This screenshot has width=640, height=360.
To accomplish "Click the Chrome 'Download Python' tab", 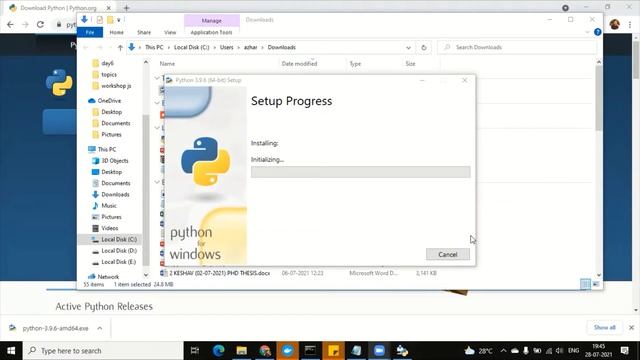I will tap(59, 8).
